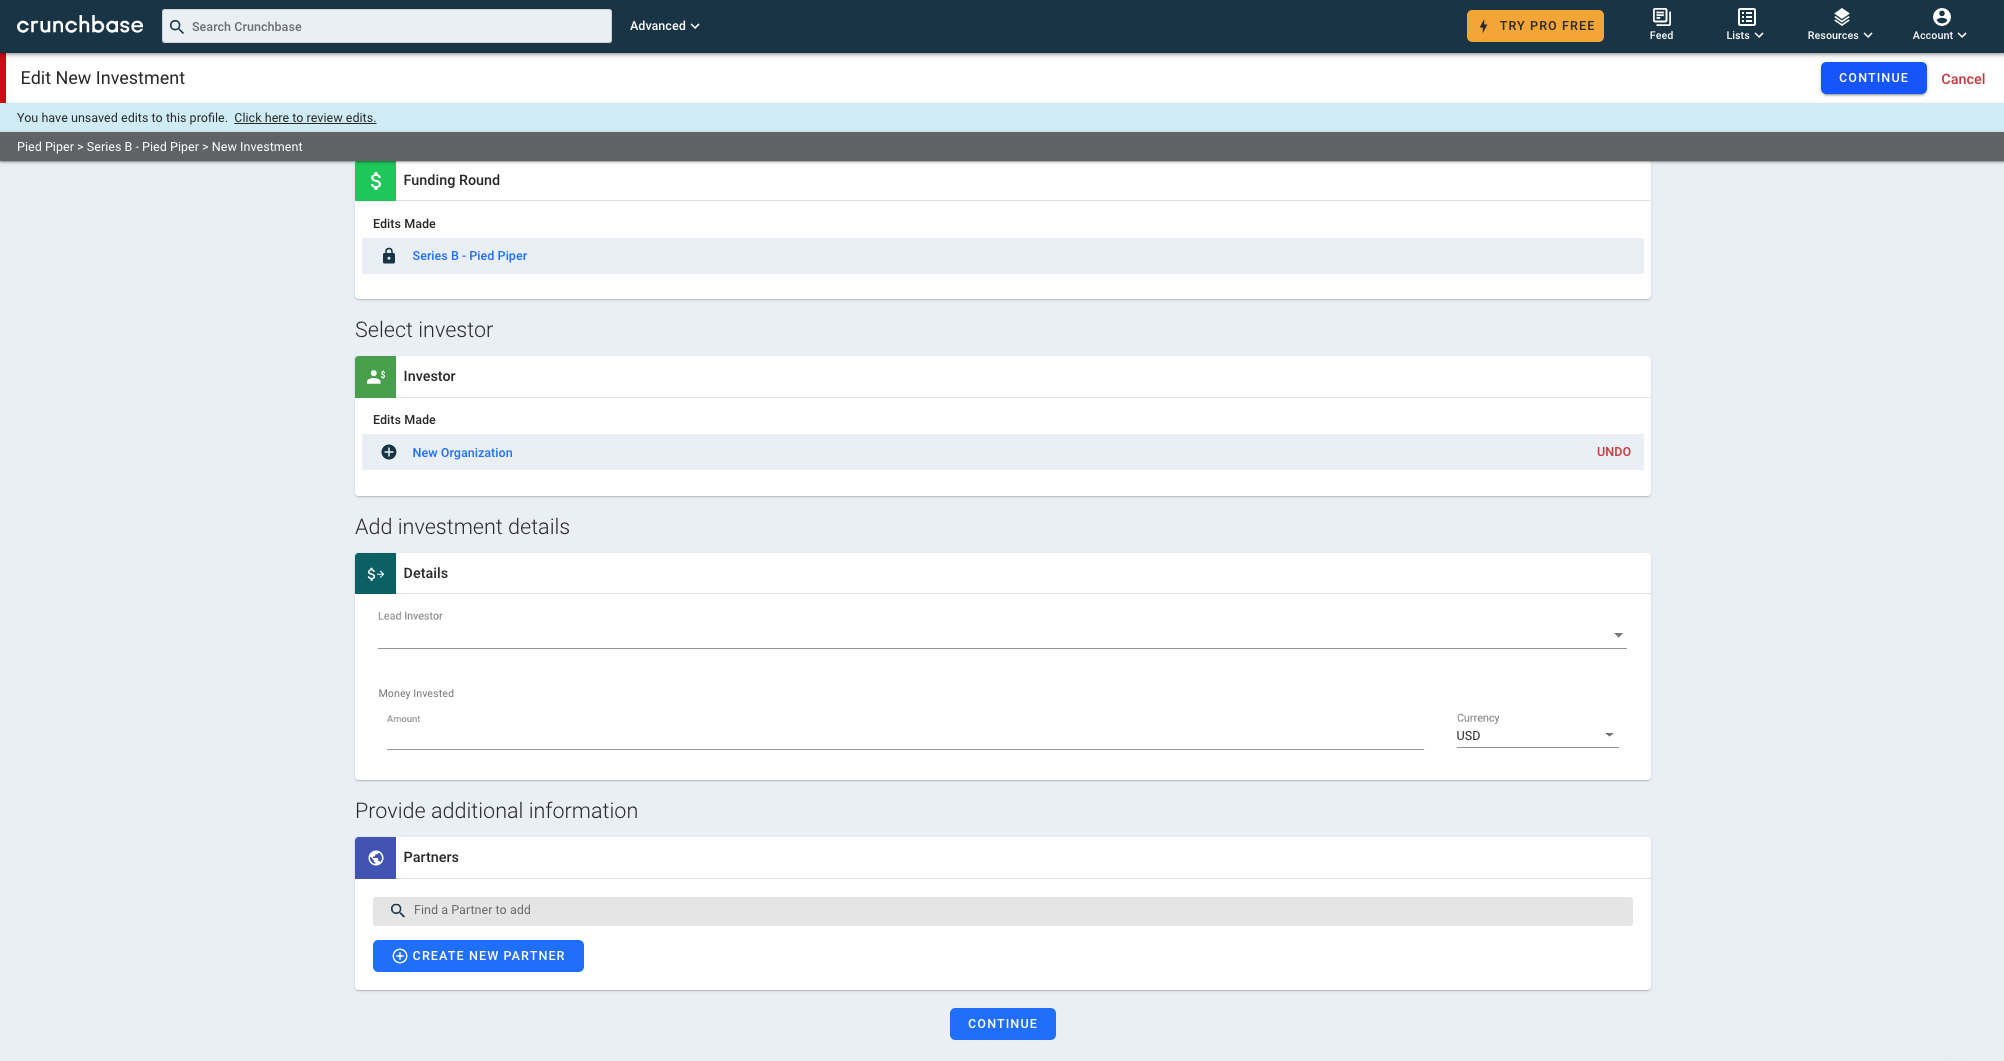Open the Account avatar icon
The width and height of the screenshot is (2004, 1061).
pos(1941,17)
